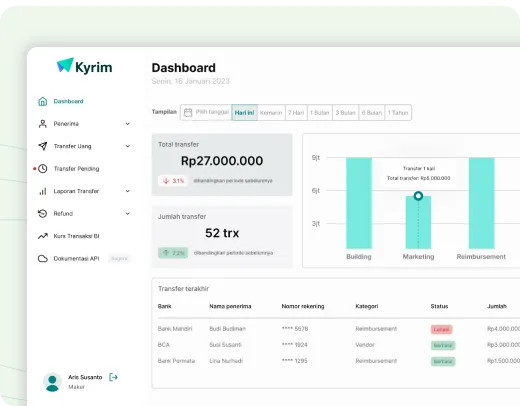The height and width of the screenshot is (406, 520).
Task: Expand the Transfer Uang chevron
Action: tap(128, 146)
